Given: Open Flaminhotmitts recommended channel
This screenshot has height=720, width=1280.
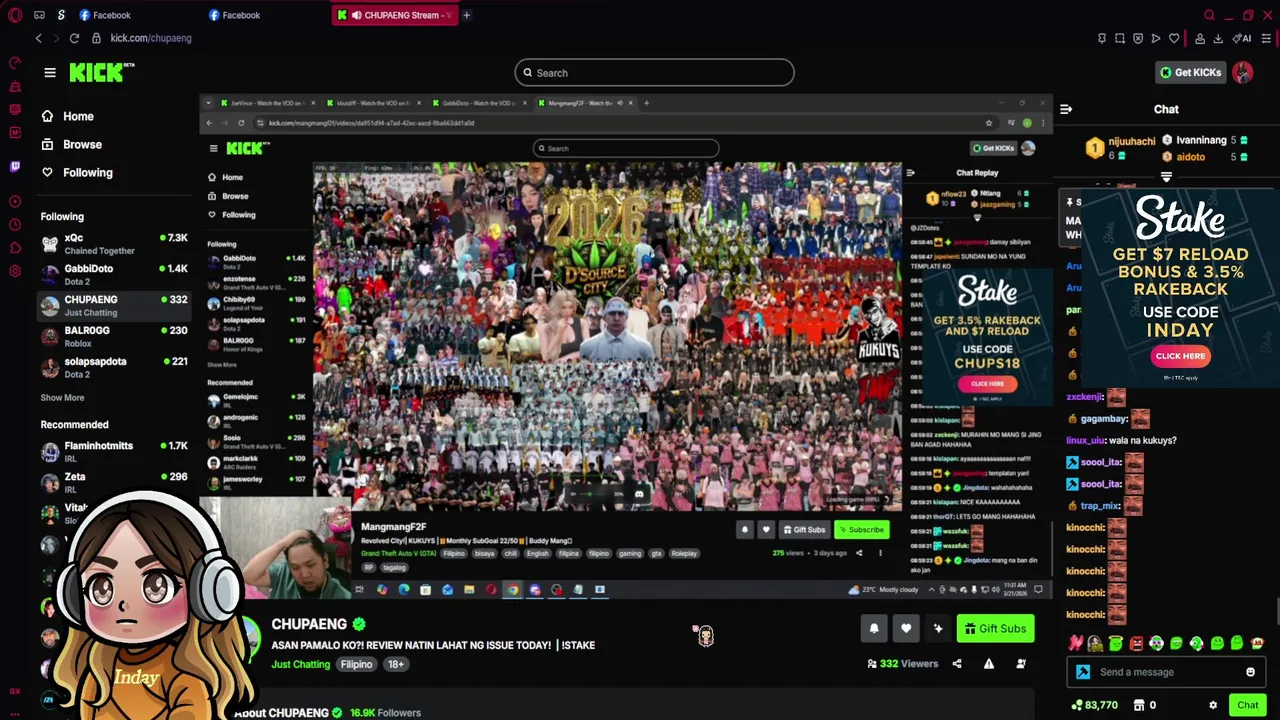Looking at the screenshot, I should pyautogui.click(x=114, y=452).
